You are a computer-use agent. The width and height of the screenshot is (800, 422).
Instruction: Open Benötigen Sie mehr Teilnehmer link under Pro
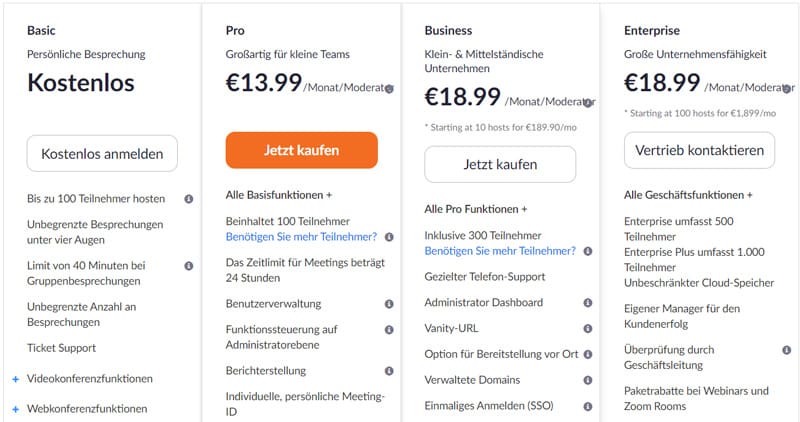pos(301,237)
